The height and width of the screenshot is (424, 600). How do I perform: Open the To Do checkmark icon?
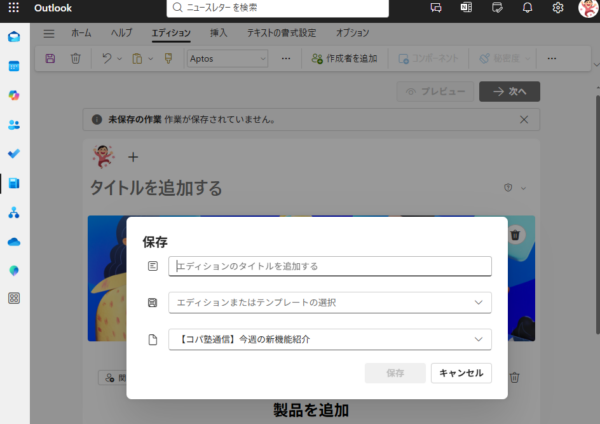[14, 154]
